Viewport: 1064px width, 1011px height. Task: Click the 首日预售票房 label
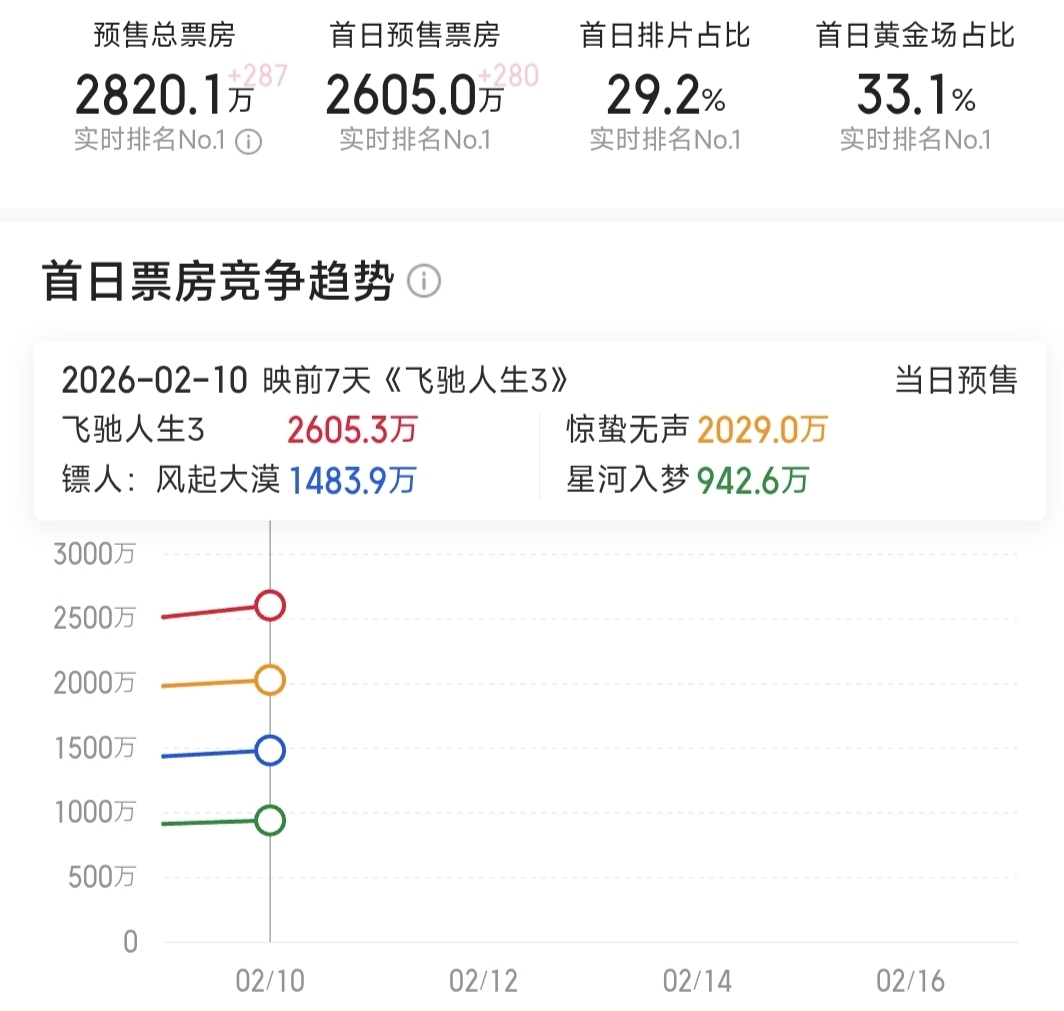tap(415, 35)
